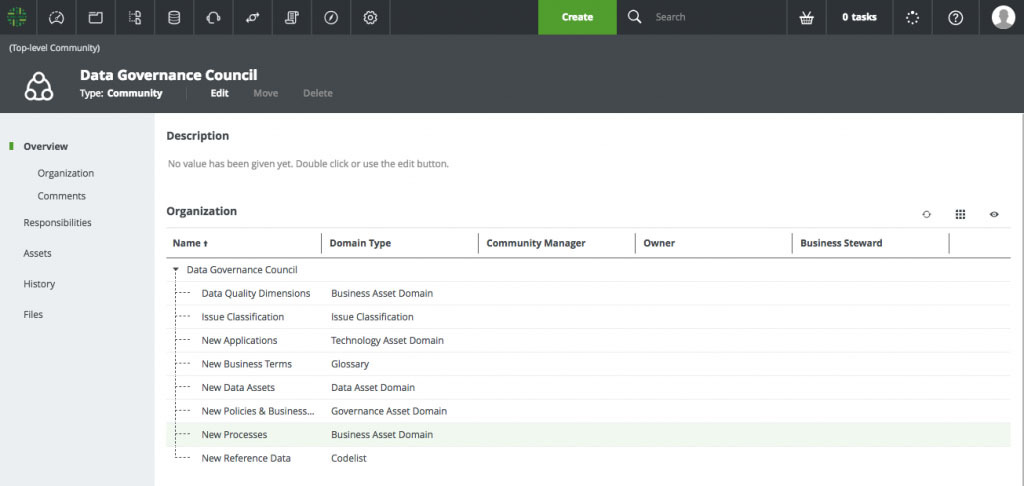Open the settings gear icon

370,18
